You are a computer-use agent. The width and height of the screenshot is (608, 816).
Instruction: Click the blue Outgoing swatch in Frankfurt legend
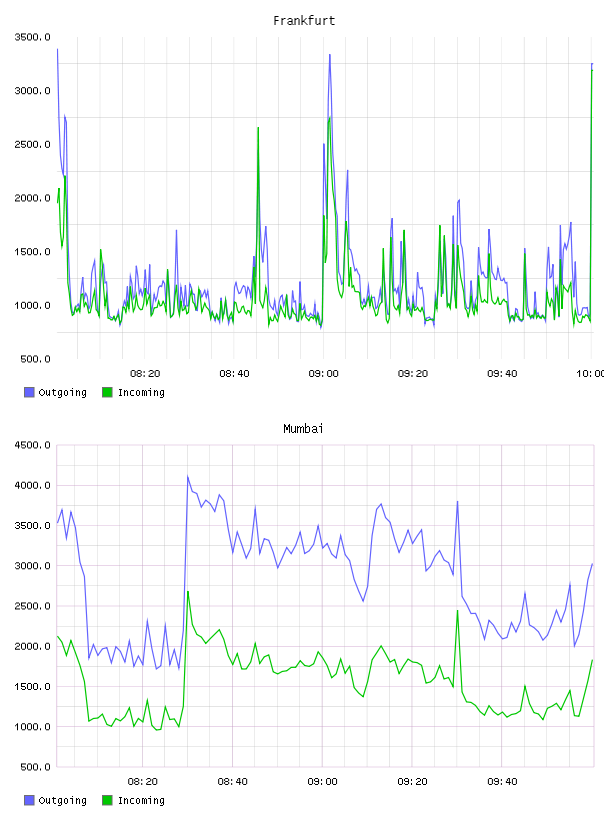(x=29, y=392)
